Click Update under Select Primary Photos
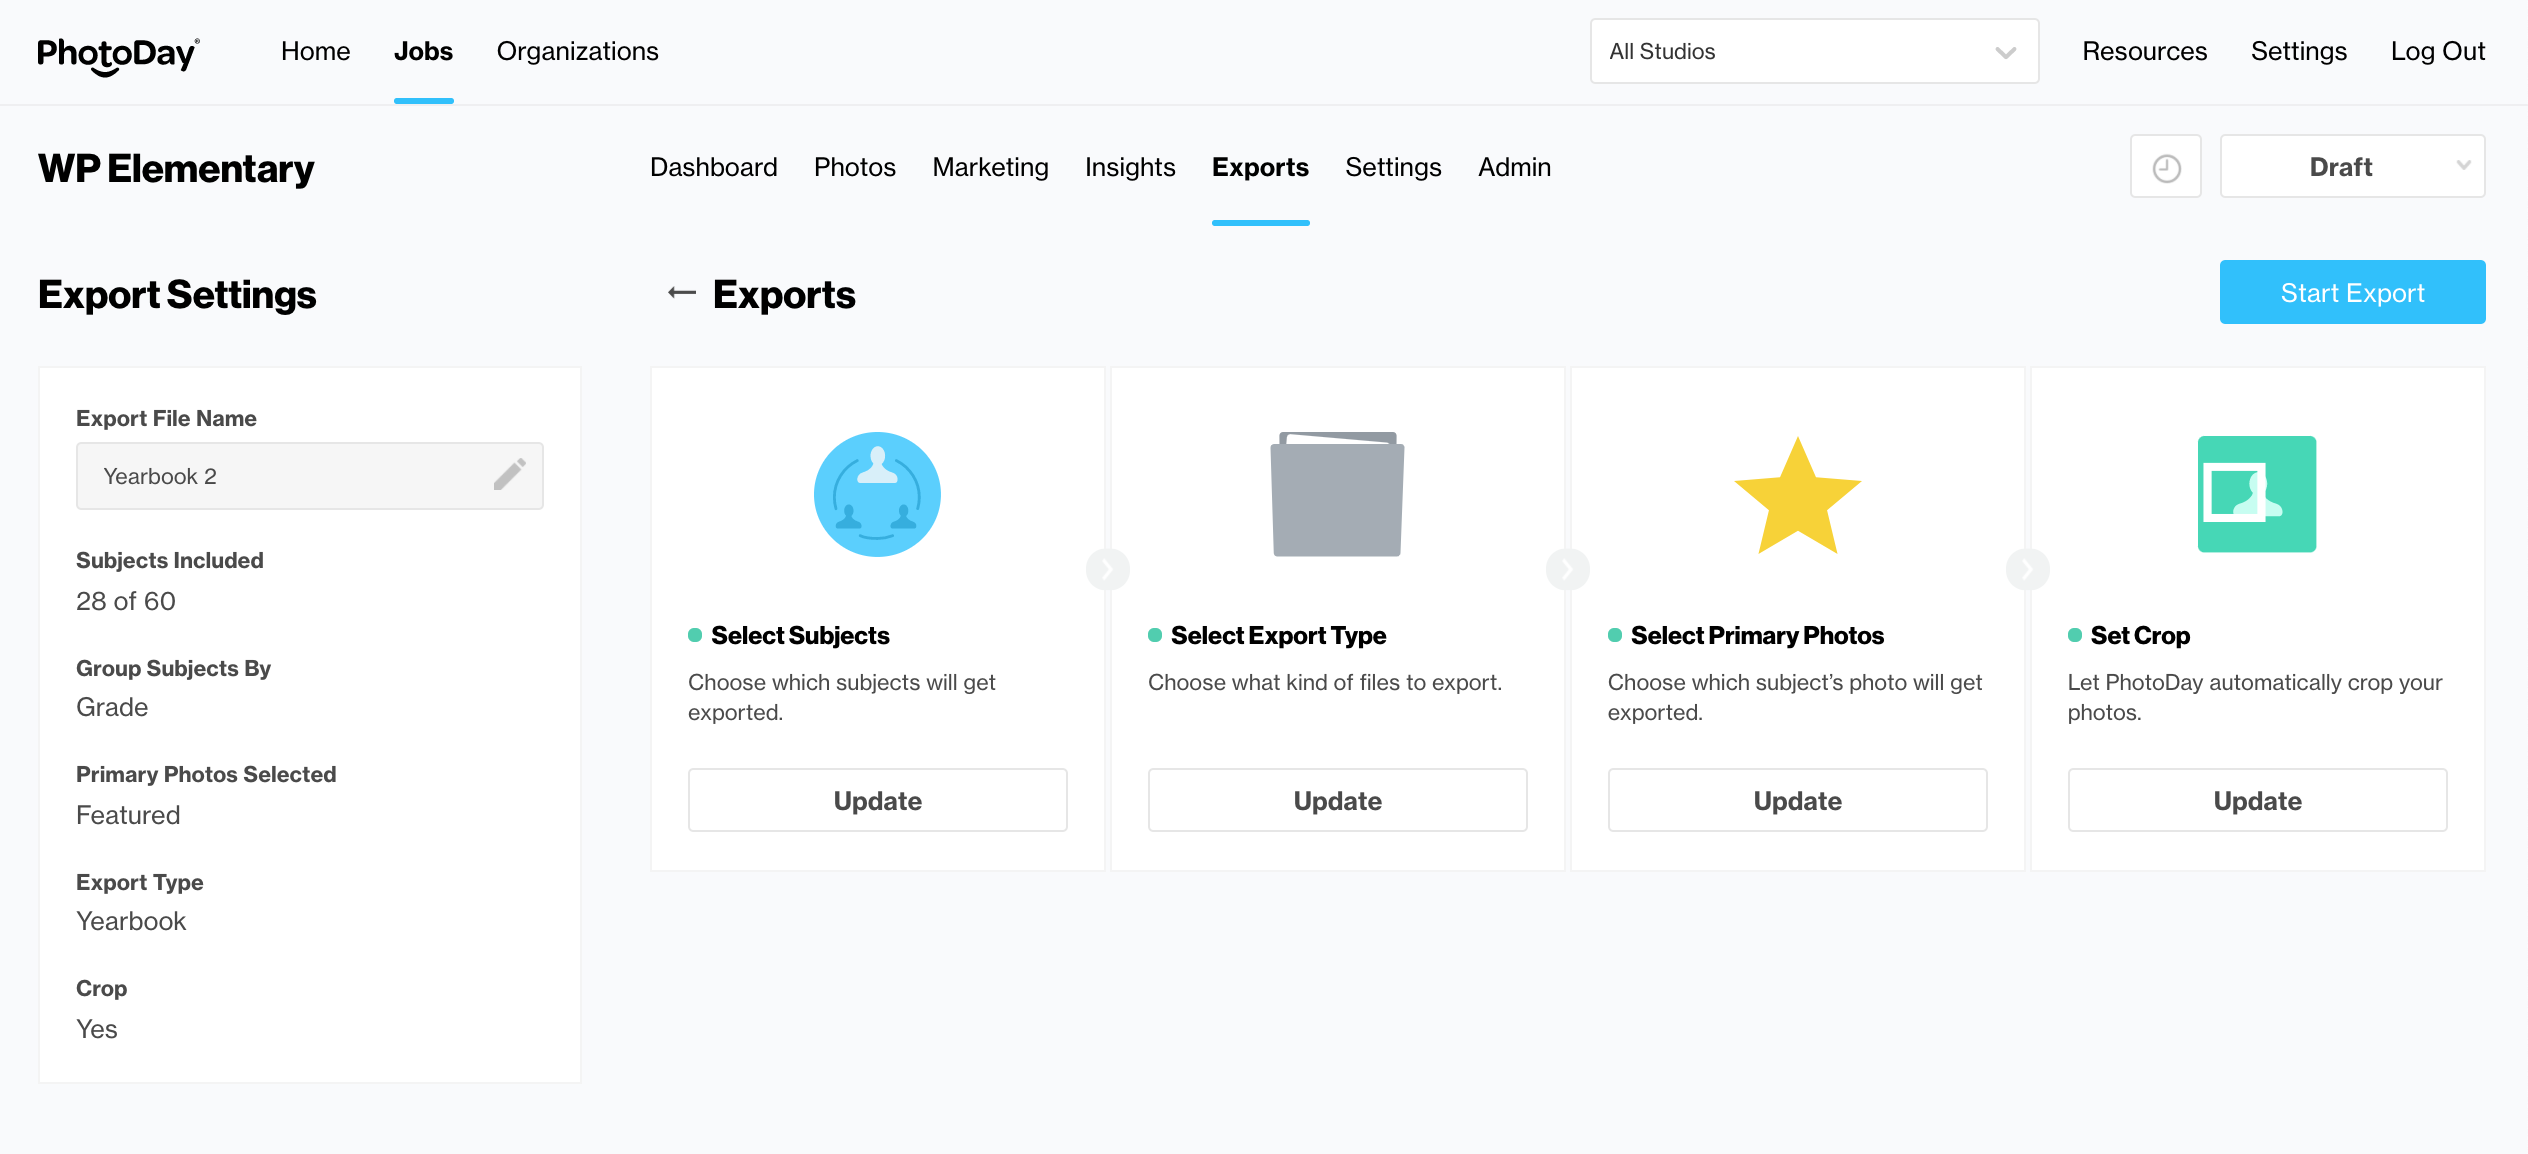Viewport: 2528px width, 1154px height. 1797,800
